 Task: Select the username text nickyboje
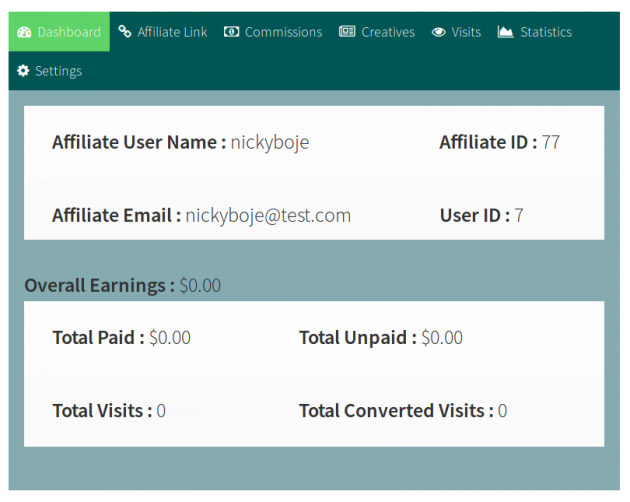coord(270,143)
